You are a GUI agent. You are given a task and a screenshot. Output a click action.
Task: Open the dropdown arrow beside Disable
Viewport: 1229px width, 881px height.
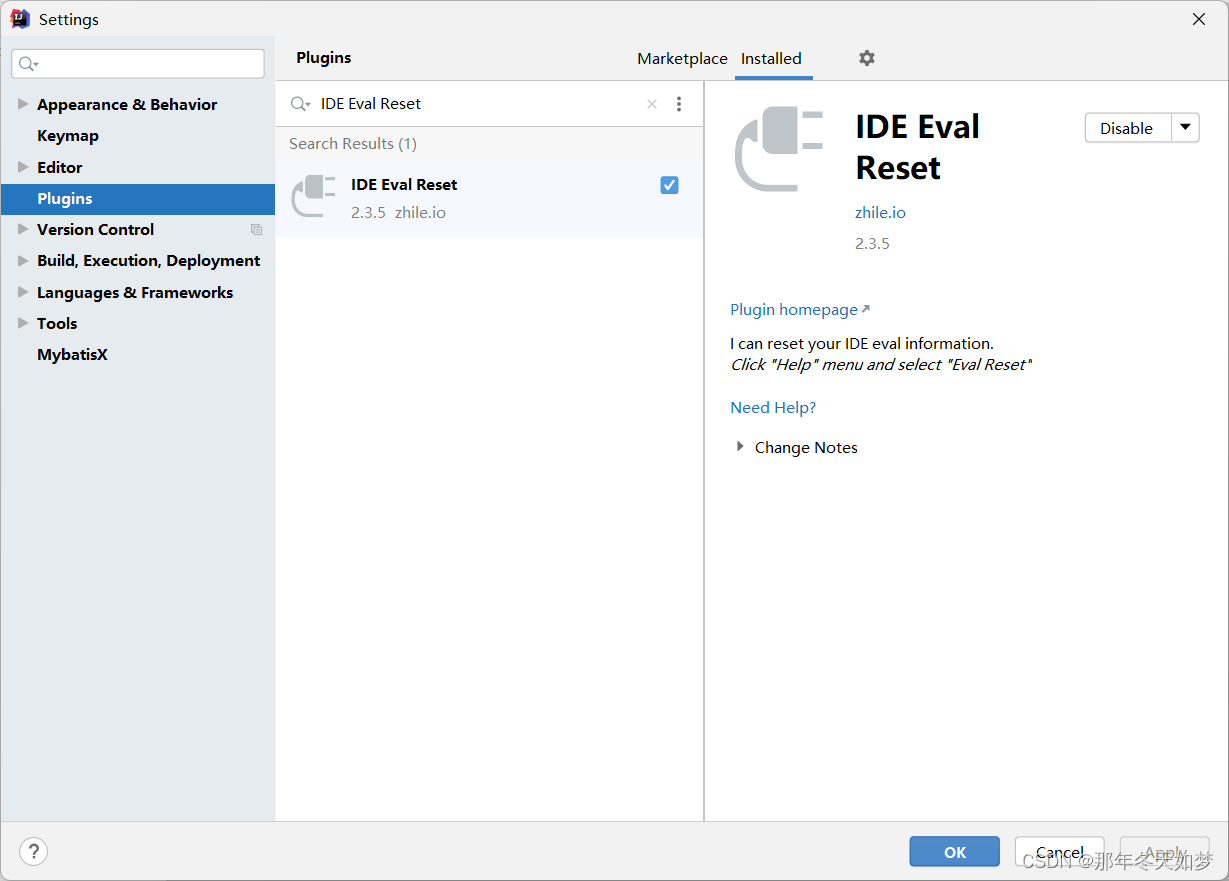[1185, 128]
